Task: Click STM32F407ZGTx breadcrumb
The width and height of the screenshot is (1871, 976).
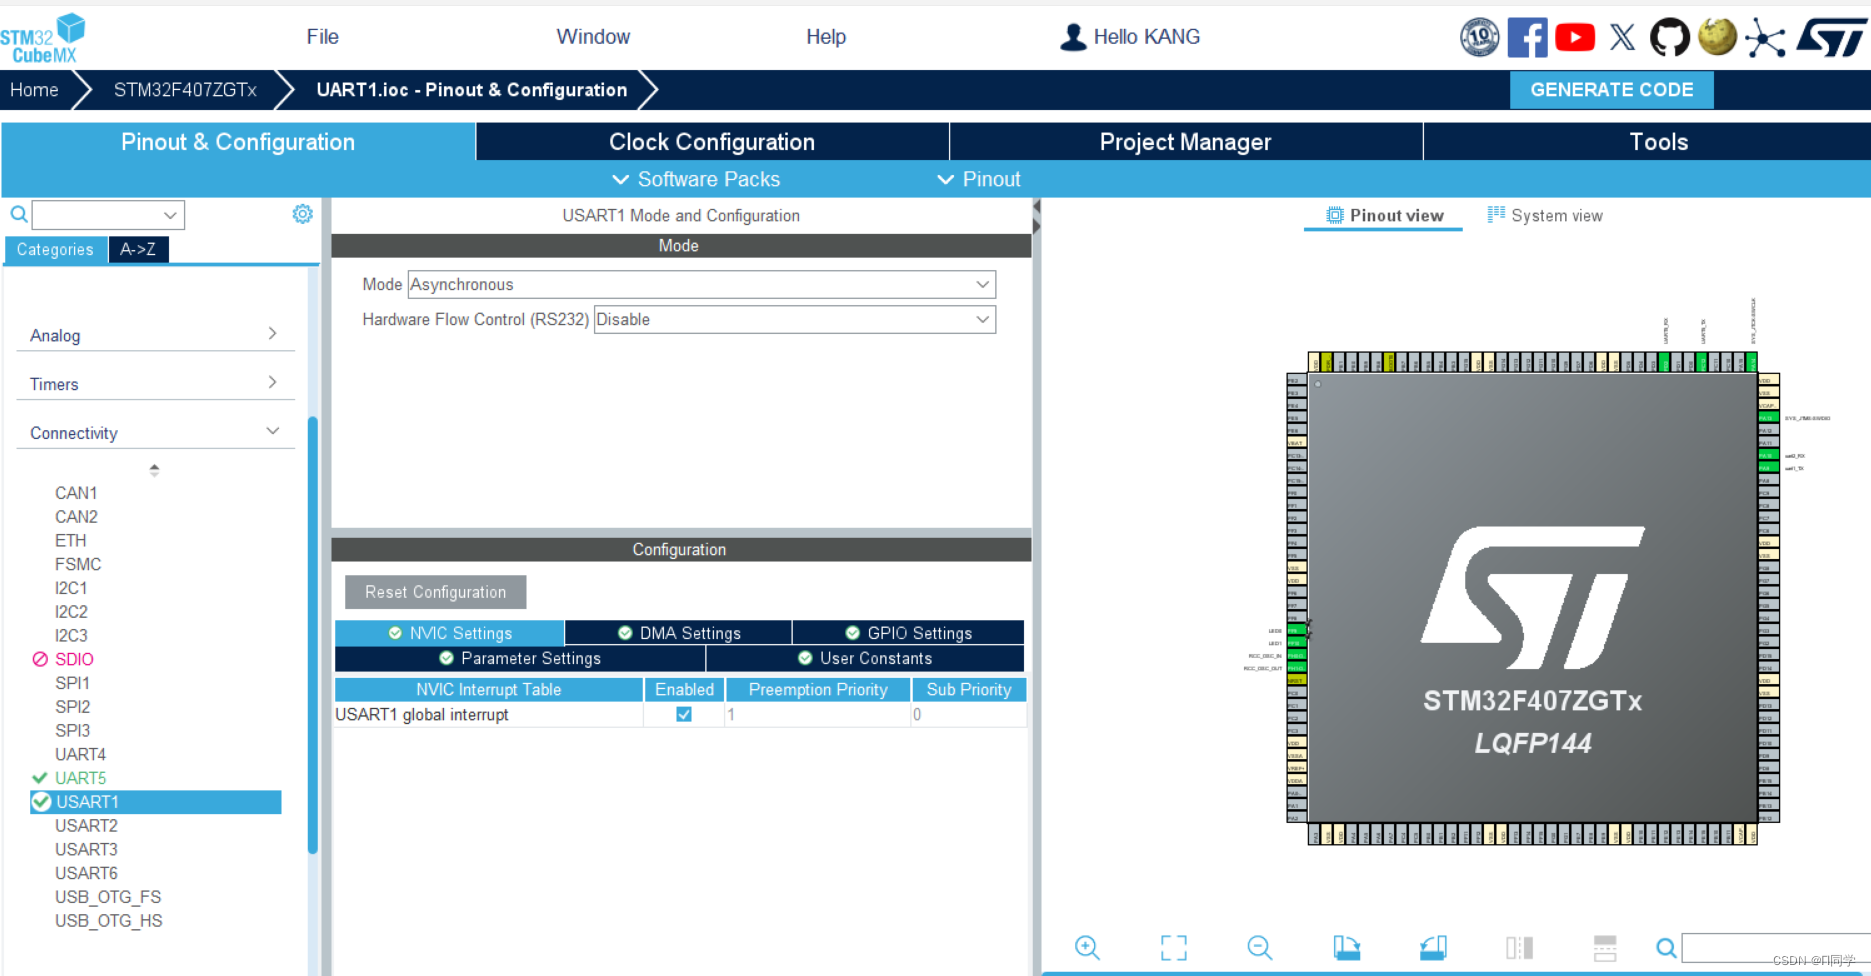Action: (185, 90)
